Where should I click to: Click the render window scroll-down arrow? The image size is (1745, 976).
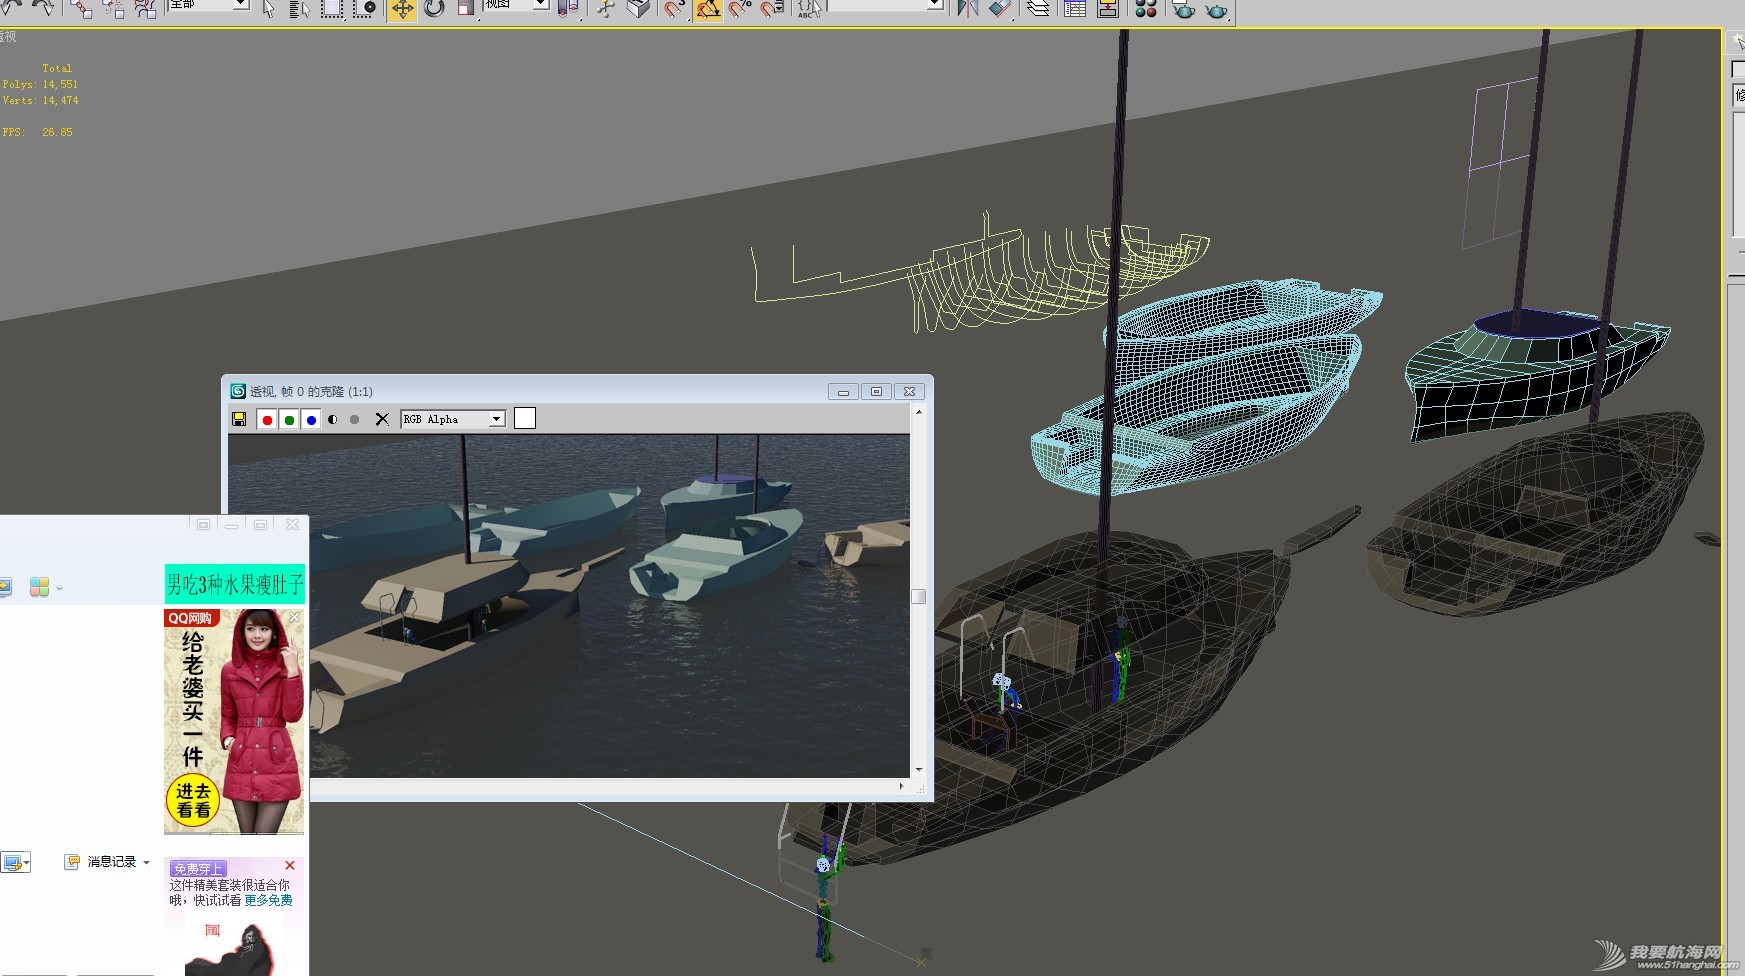point(918,770)
